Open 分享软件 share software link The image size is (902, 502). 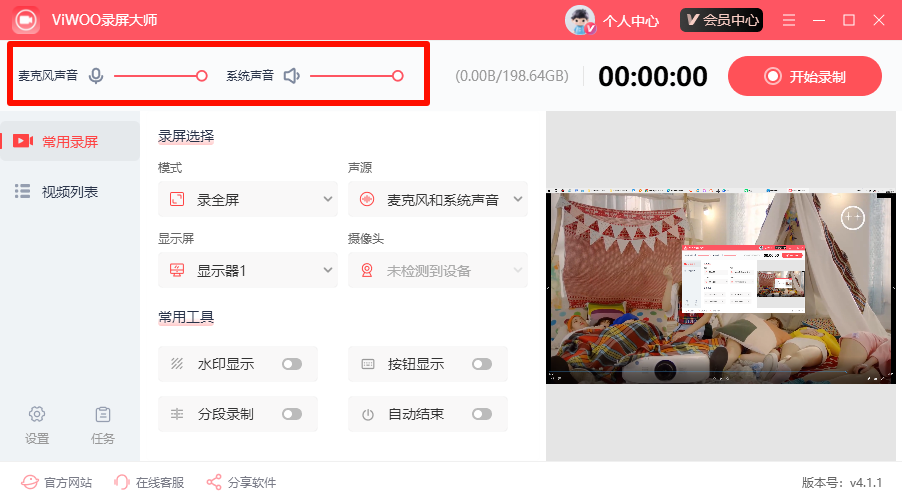241,482
